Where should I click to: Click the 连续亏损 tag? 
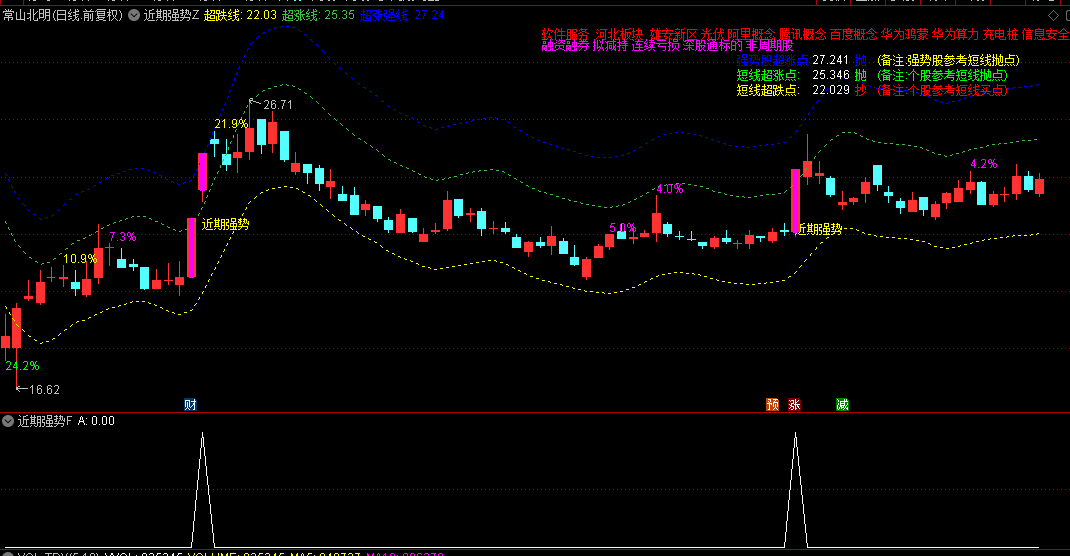point(656,46)
